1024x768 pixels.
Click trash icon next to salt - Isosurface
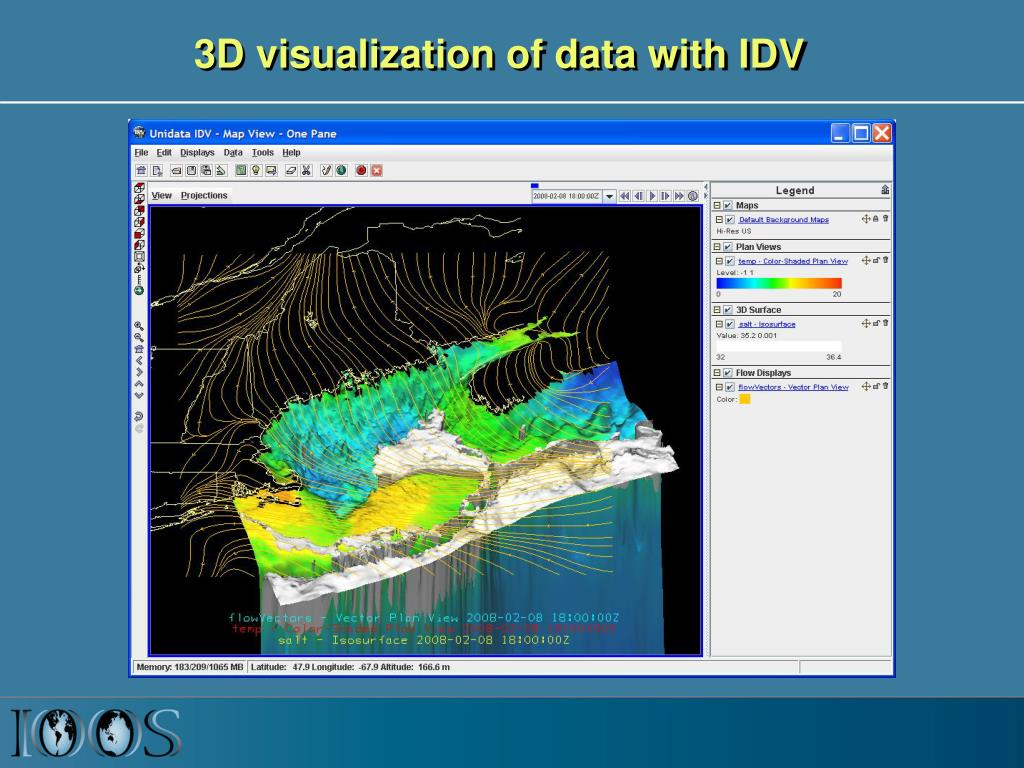[x=886, y=323]
